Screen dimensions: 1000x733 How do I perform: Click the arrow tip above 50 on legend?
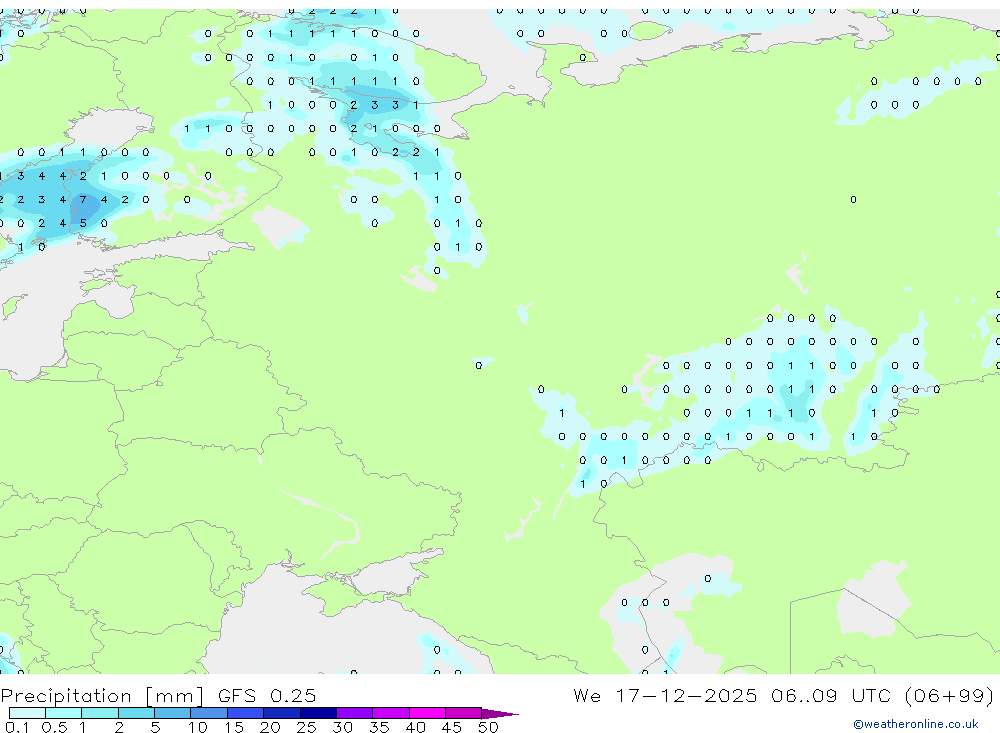500,714
